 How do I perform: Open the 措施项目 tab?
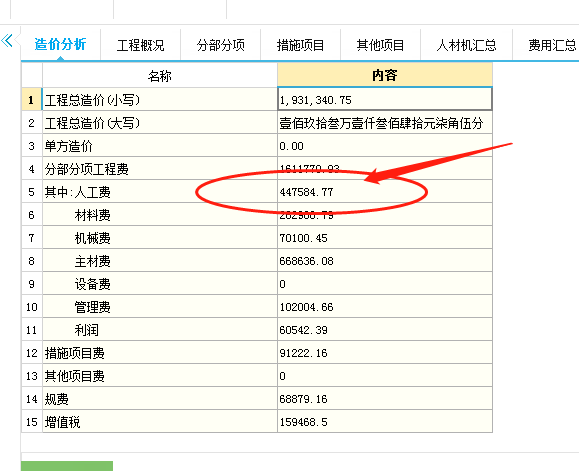pos(300,45)
